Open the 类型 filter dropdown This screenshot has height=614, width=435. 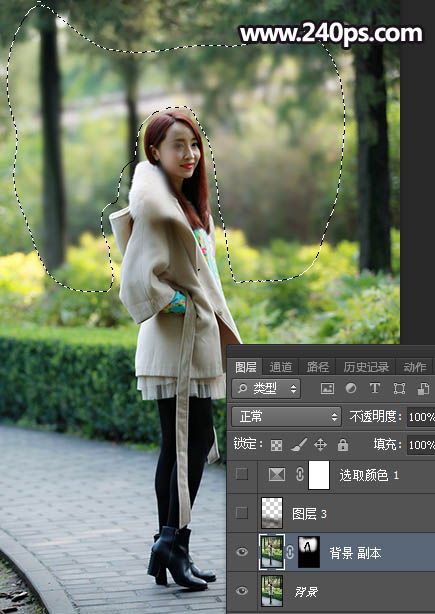pyautogui.click(x=266, y=388)
